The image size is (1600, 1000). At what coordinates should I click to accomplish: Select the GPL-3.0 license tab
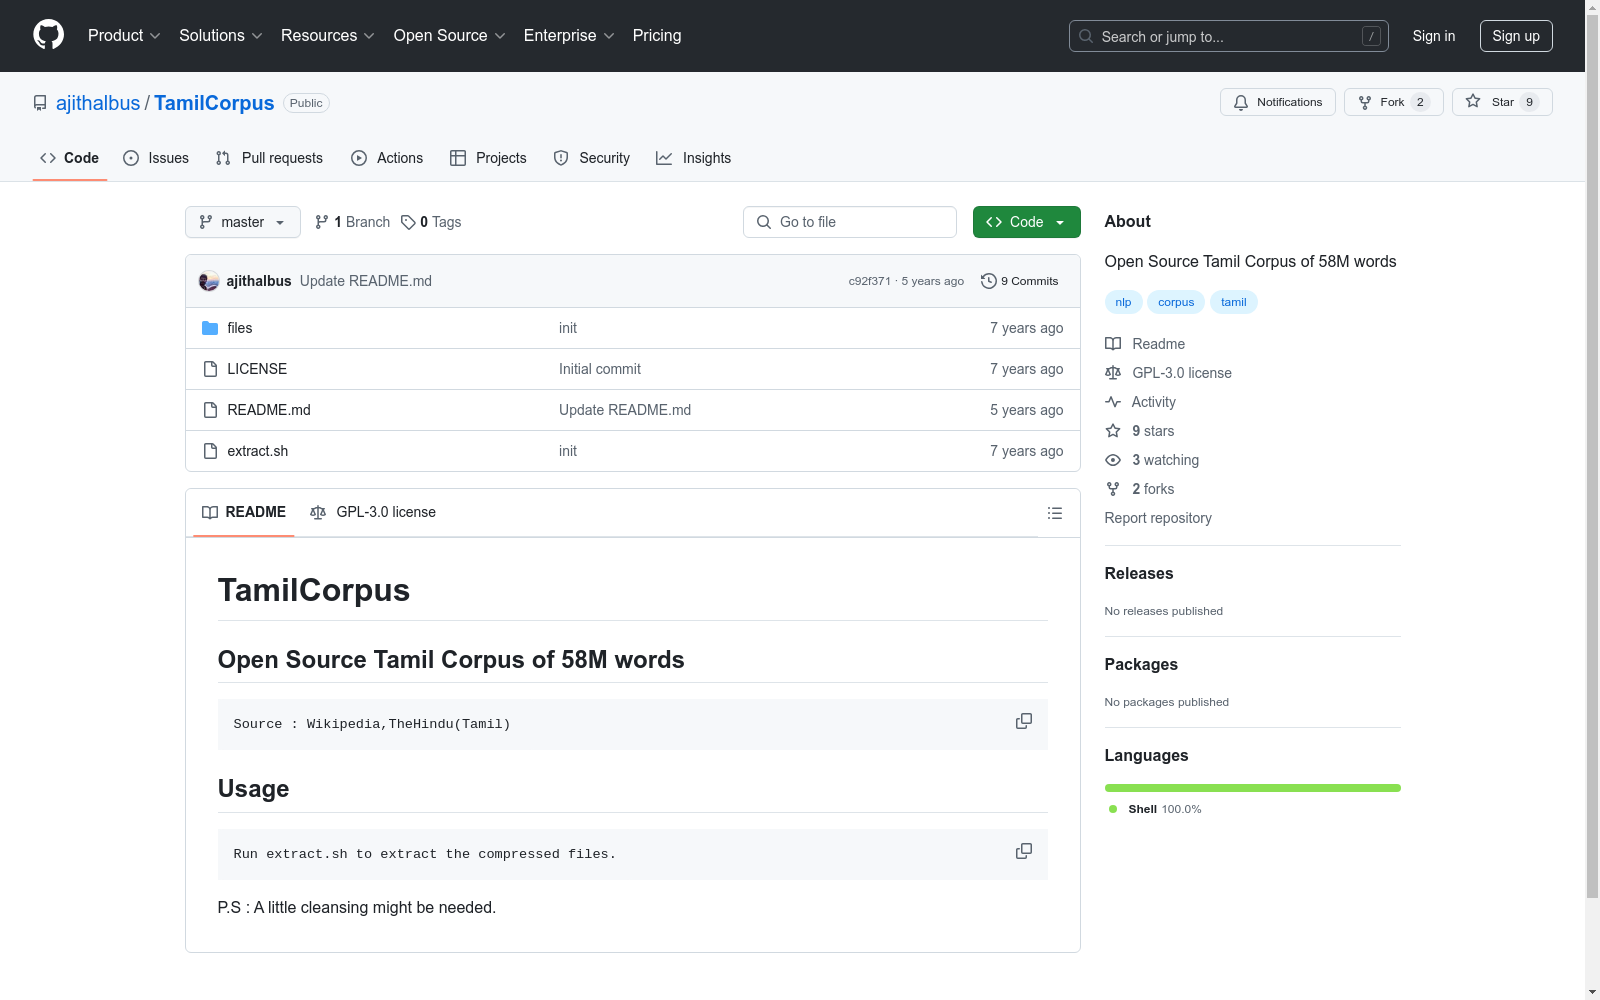373,512
